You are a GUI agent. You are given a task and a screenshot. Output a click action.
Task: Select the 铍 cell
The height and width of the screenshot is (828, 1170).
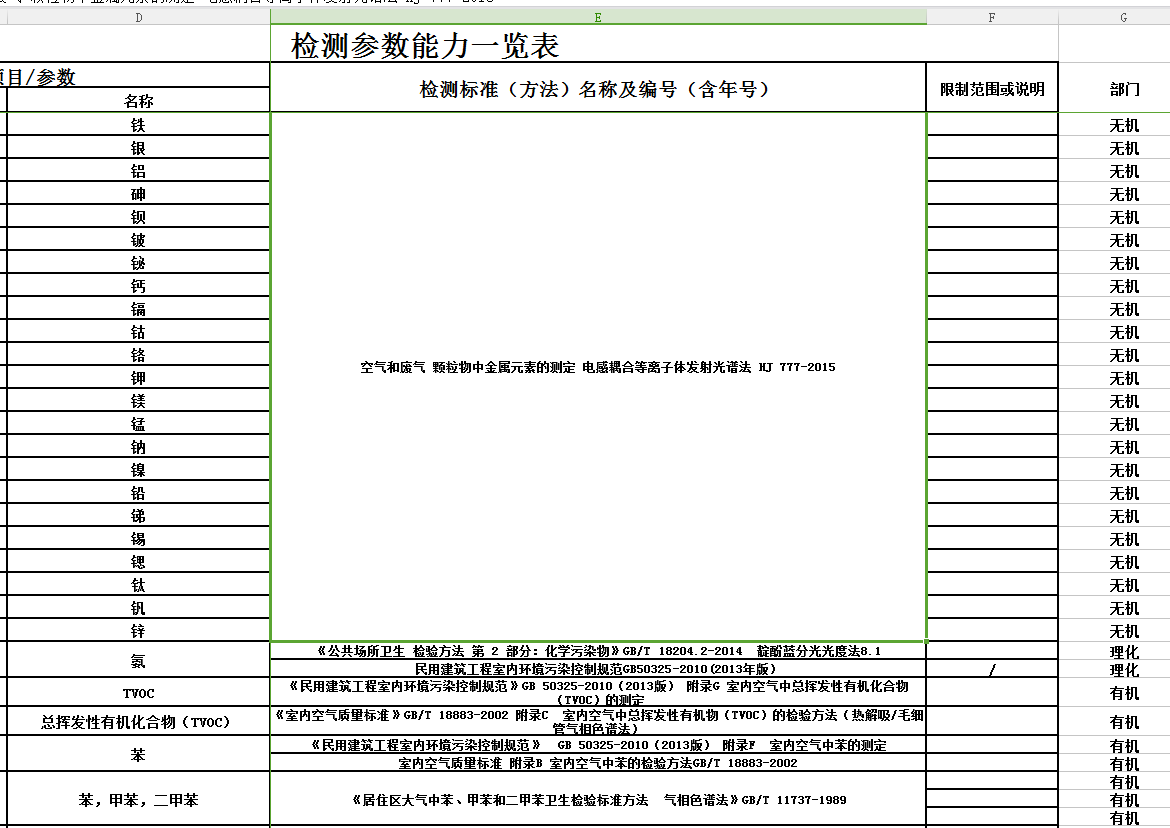click(x=138, y=239)
